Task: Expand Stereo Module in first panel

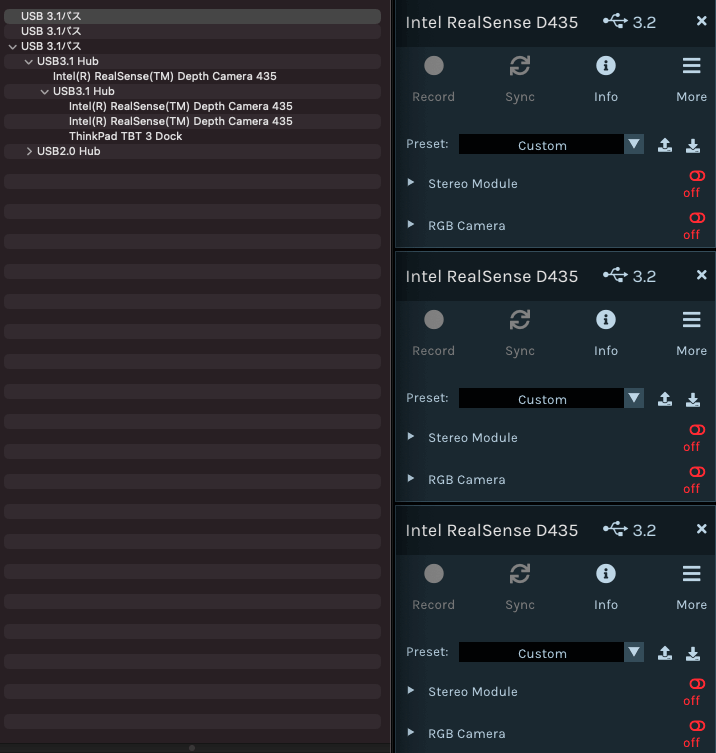Action: pyautogui.click(x=411, y=182)
